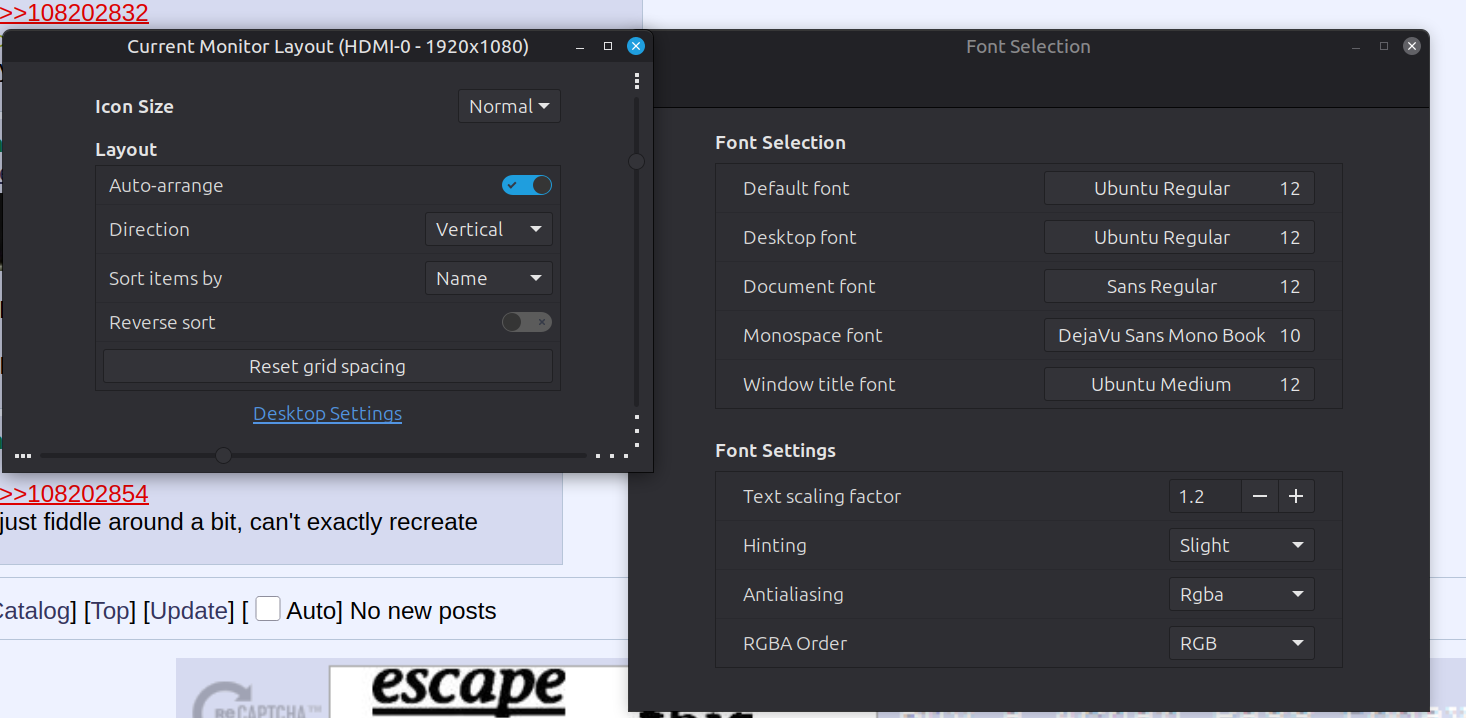
Task: Open the >>108202854 post reference link
Action: [x=74, y=494]
